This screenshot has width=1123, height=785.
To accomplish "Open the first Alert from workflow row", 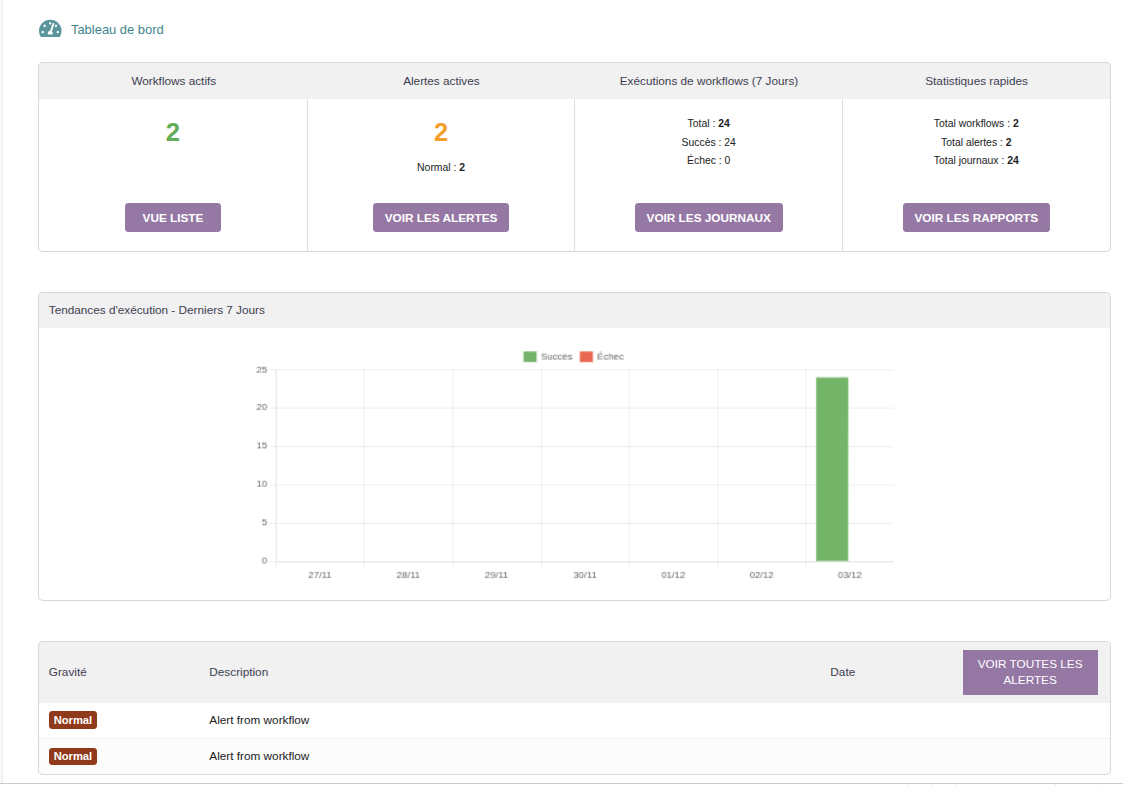I will [259, 720].
